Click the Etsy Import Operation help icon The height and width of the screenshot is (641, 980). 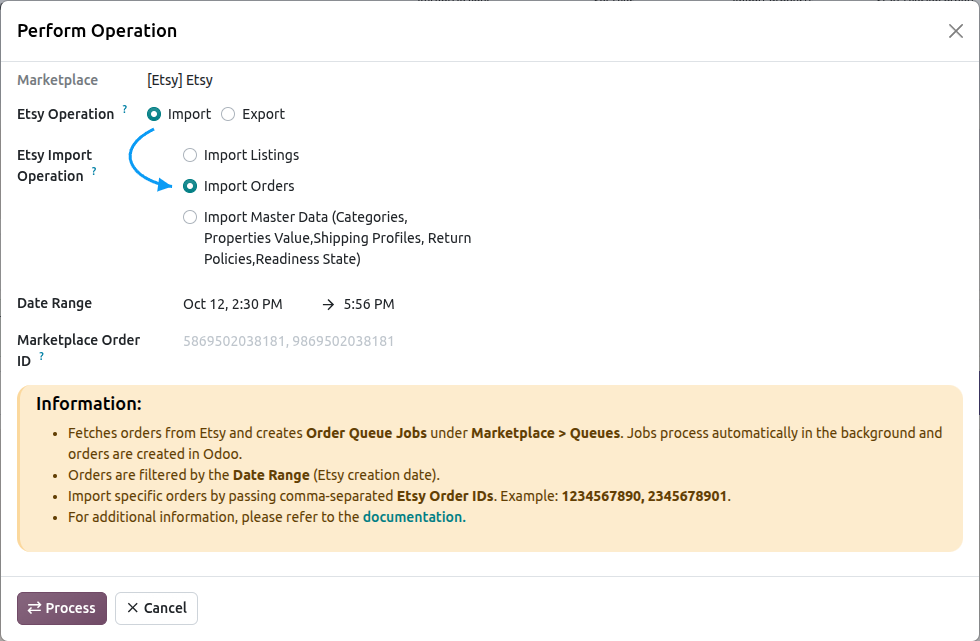click(94, 171)
